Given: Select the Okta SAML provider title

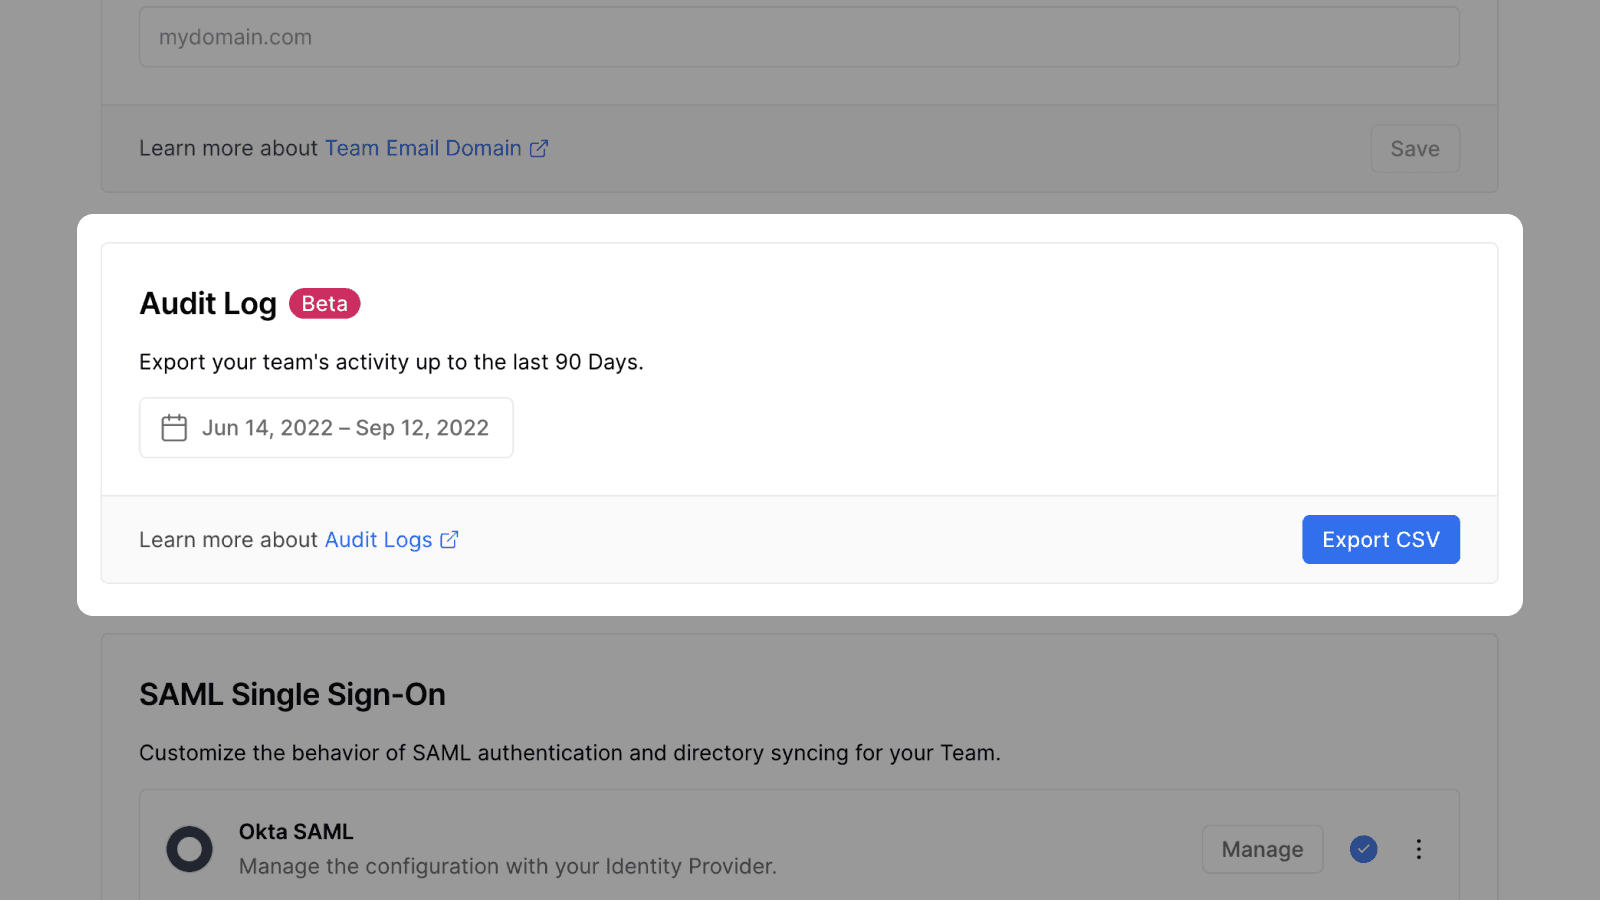Looking at the screenshot, I should (296, 832).
